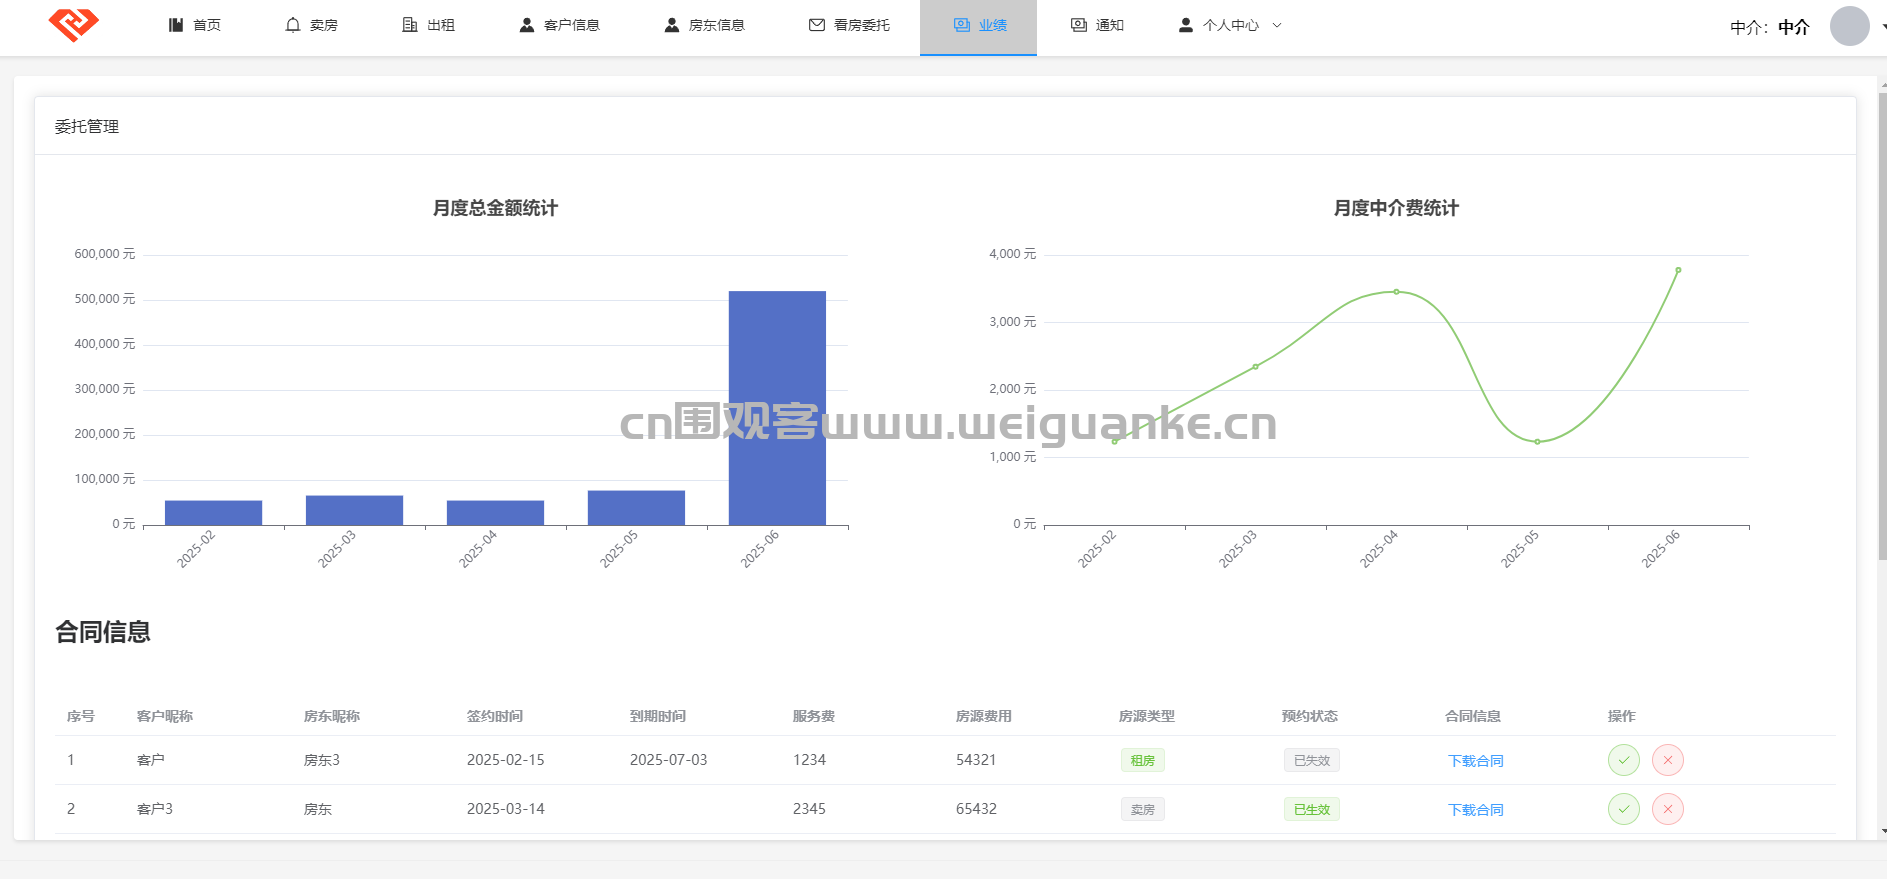
Task: Click the 到期时间 column header
Action: 658,716
